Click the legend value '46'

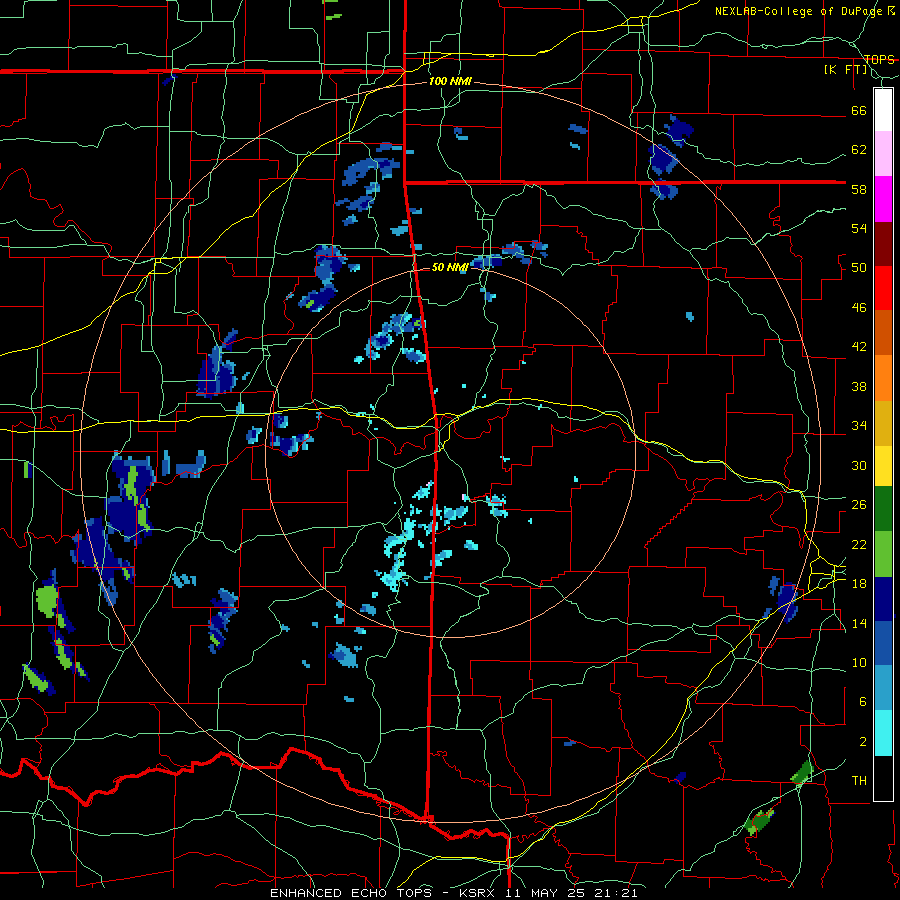coord(859,308)
